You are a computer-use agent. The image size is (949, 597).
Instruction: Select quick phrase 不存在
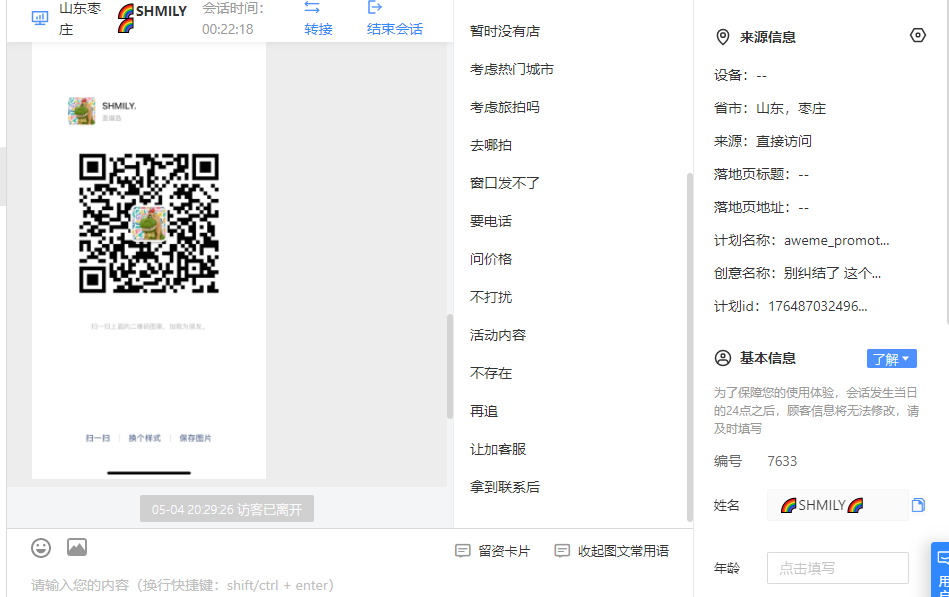pos(491,373)
